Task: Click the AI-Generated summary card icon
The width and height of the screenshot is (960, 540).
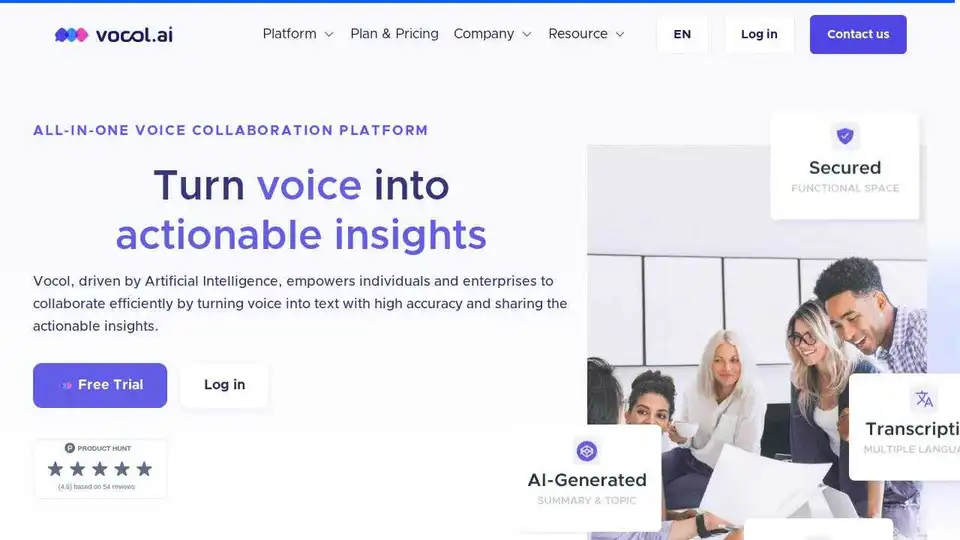Action: [x=587, y=451]
